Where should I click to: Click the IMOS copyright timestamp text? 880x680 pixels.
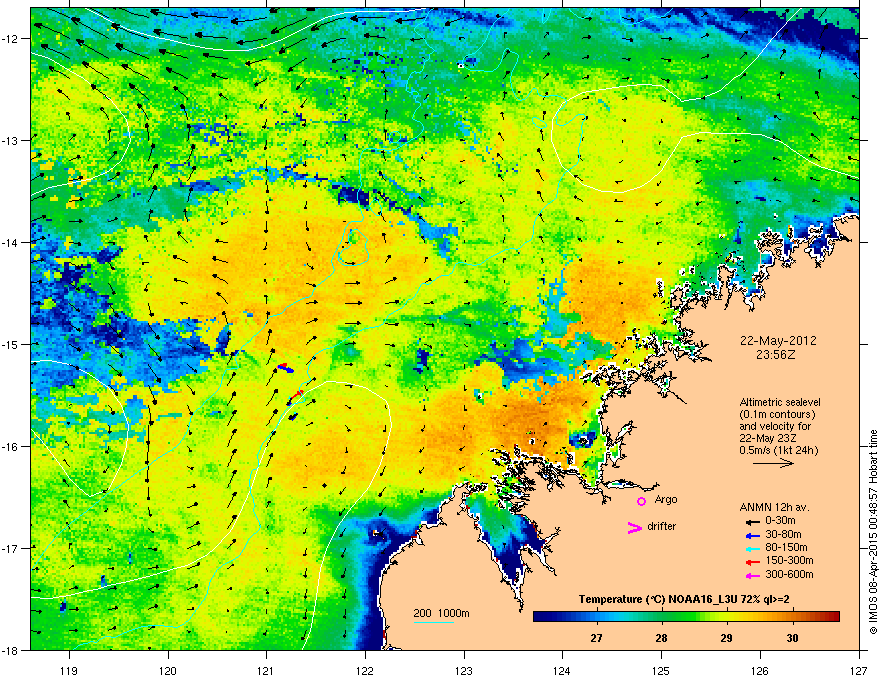(873, 532)
